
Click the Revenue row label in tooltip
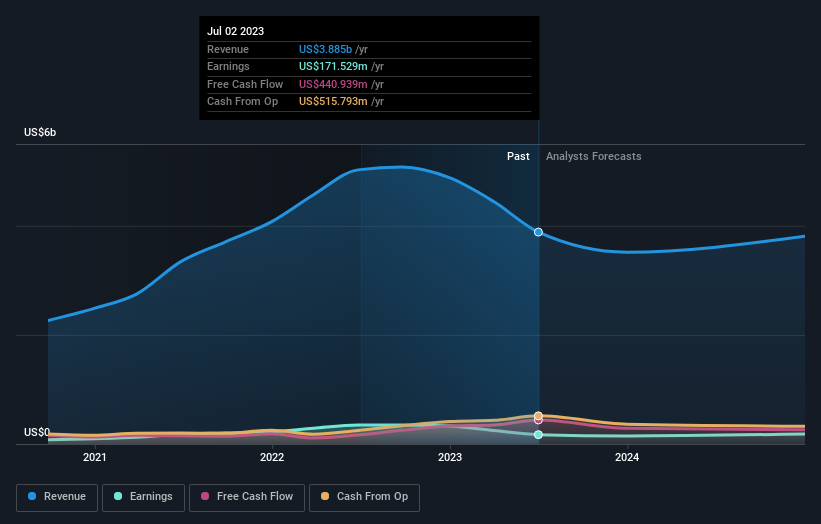pyautogui.click(x=228, y=49)
